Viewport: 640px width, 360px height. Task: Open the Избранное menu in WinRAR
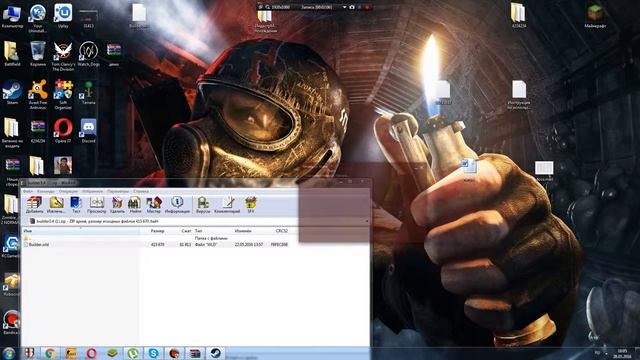click(92, 191)
